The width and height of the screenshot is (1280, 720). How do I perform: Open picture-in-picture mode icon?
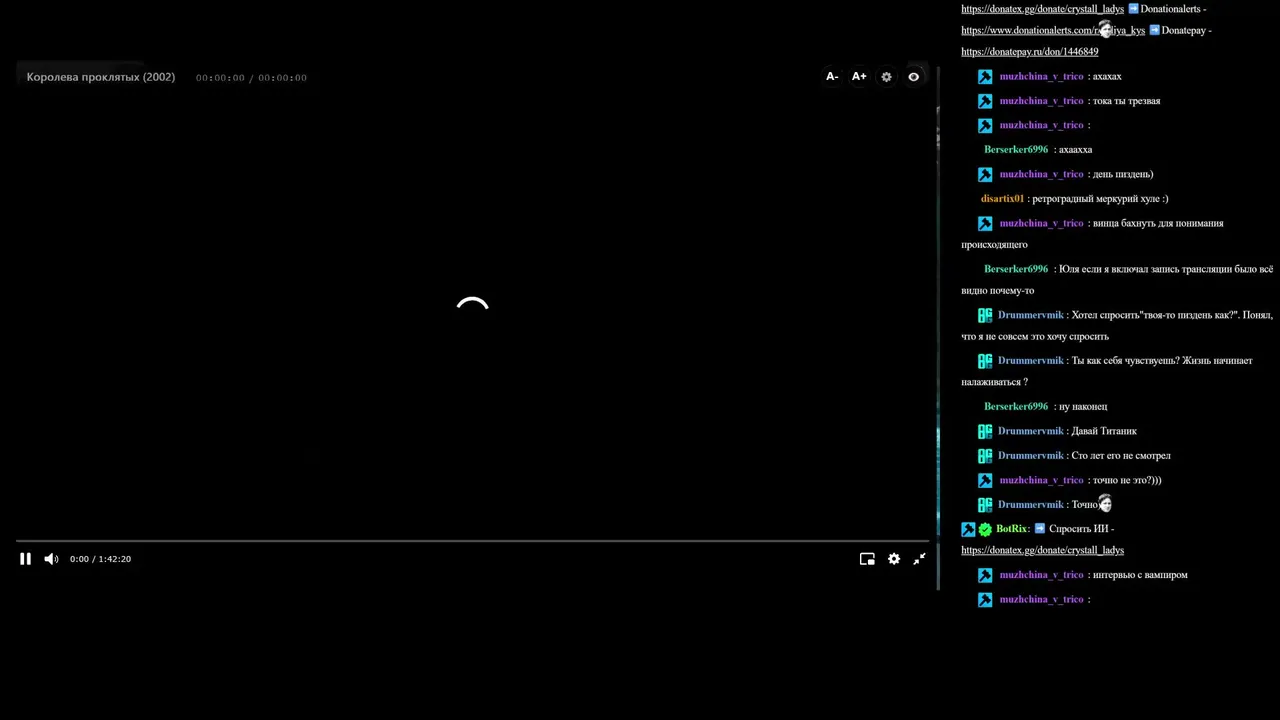point(867,559)
